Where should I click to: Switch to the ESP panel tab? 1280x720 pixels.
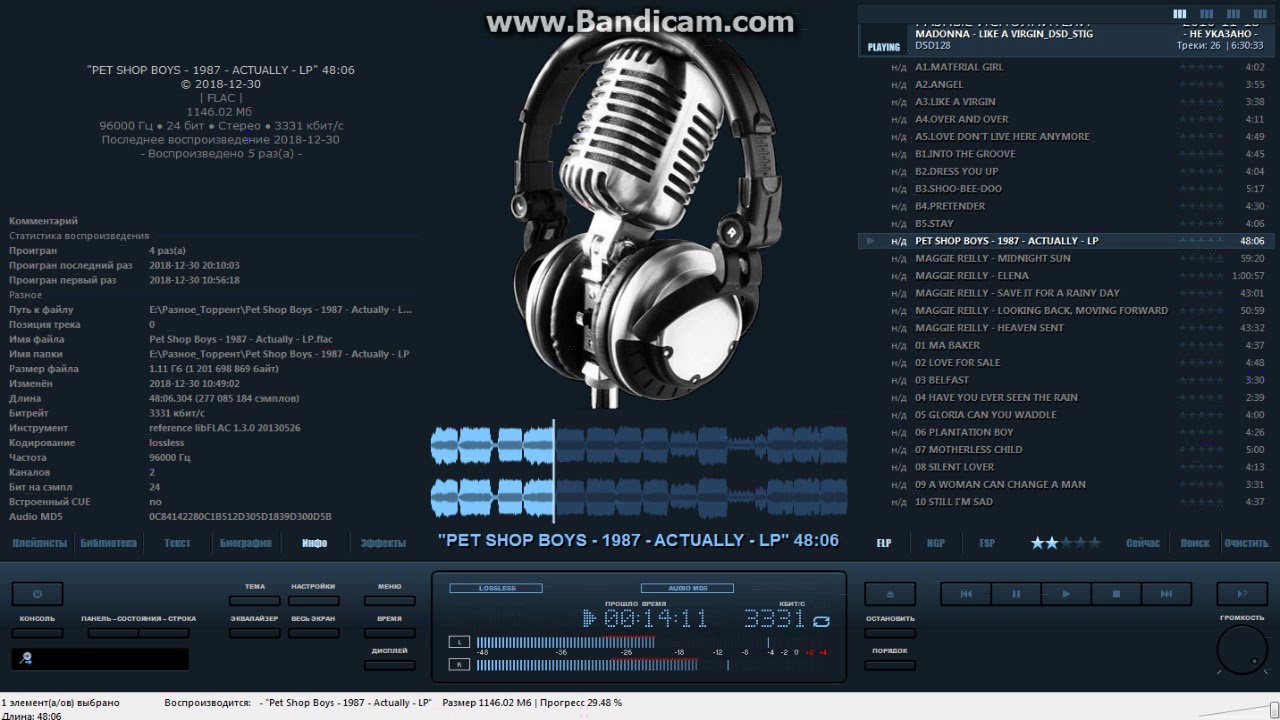(987, 543)
